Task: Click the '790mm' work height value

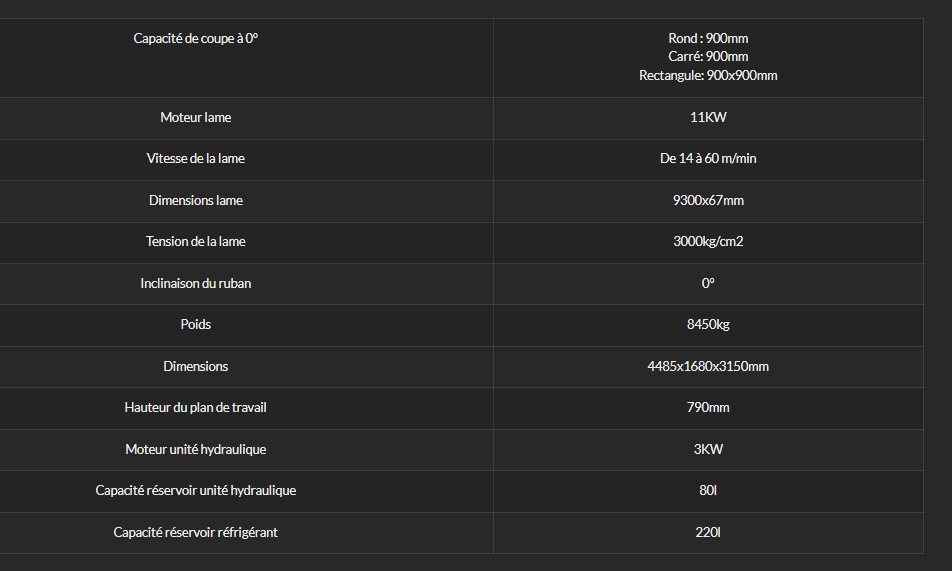Action: click(x=708, y=408)
